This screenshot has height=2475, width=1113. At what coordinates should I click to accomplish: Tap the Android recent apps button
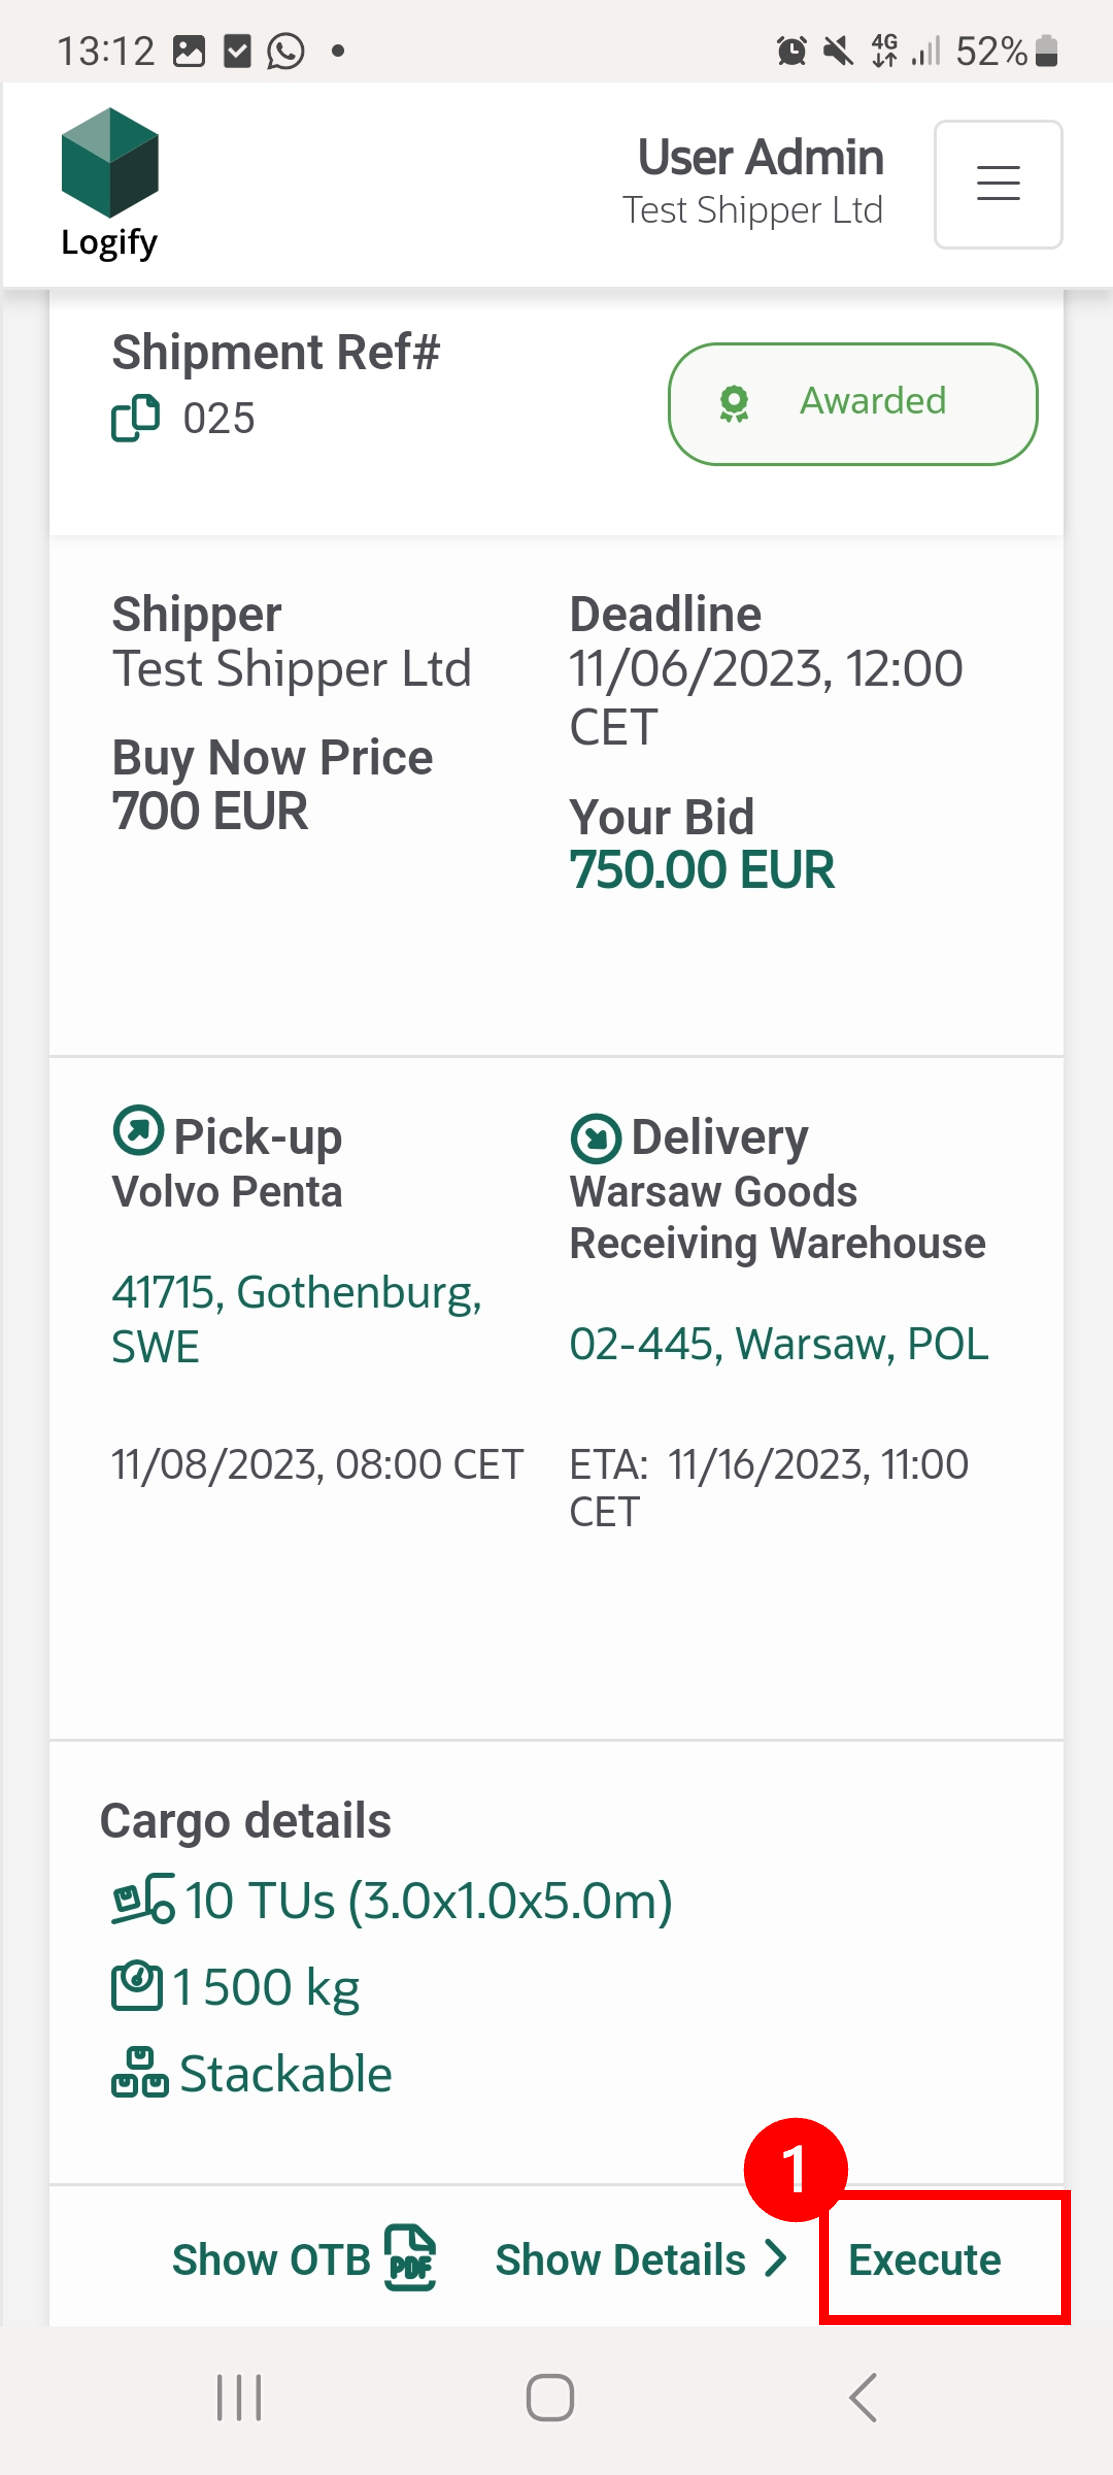click(x=239, y=2397)
